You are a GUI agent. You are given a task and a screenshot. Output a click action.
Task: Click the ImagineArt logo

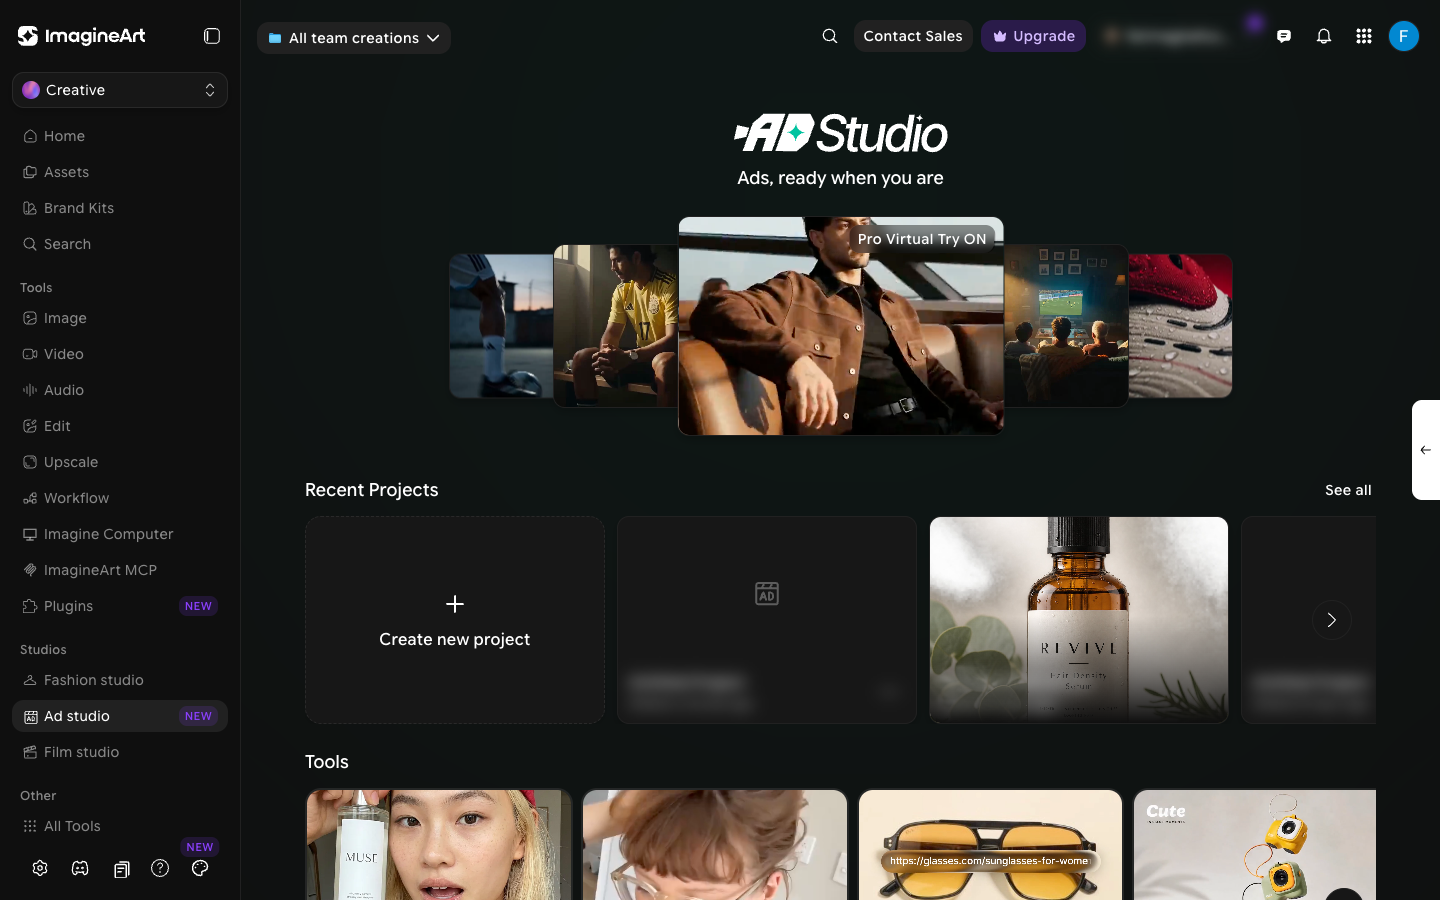82,36
